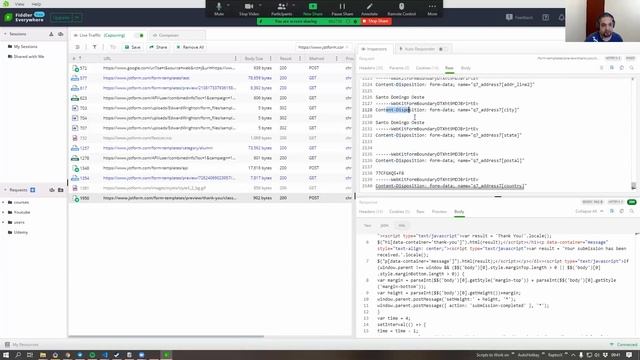
Task: Click the blue add request plus icon
Action: (33, 190)
